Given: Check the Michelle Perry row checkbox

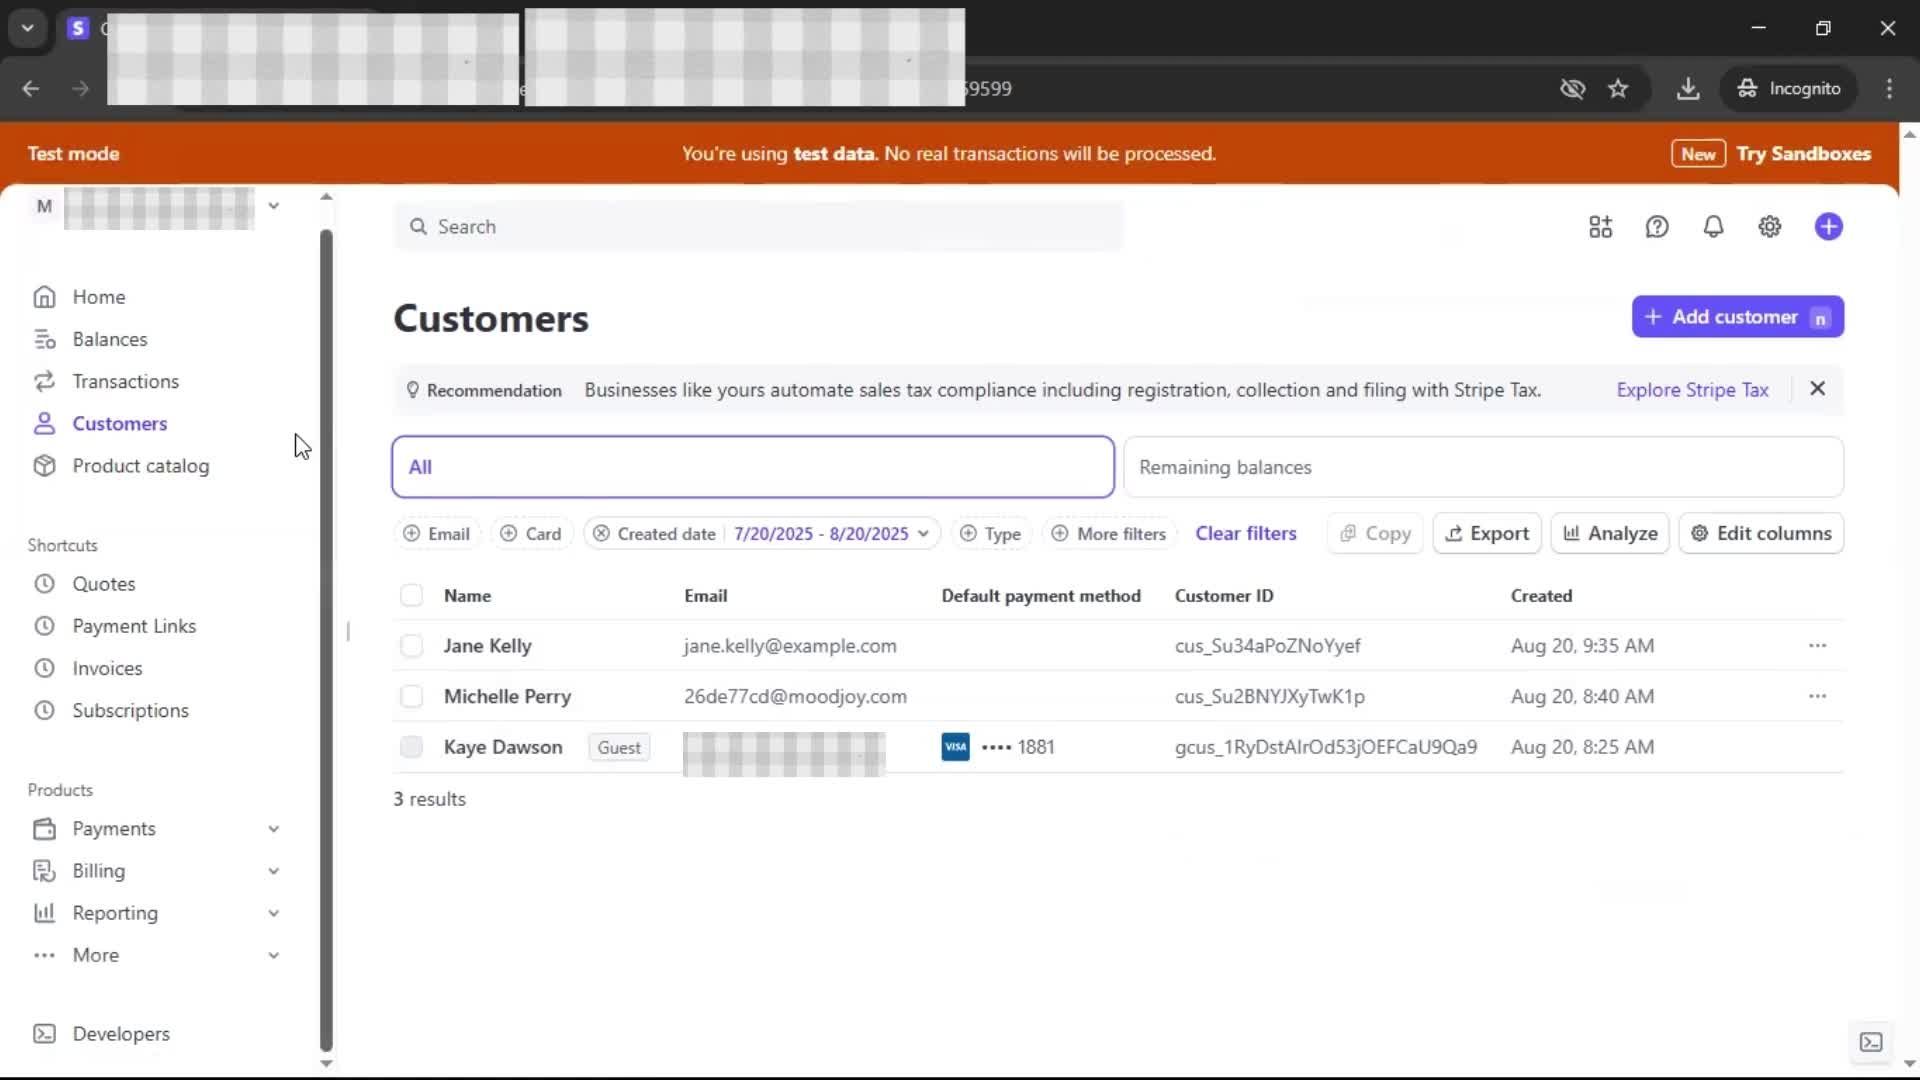Looking at the screenshot, I should 411,696.
